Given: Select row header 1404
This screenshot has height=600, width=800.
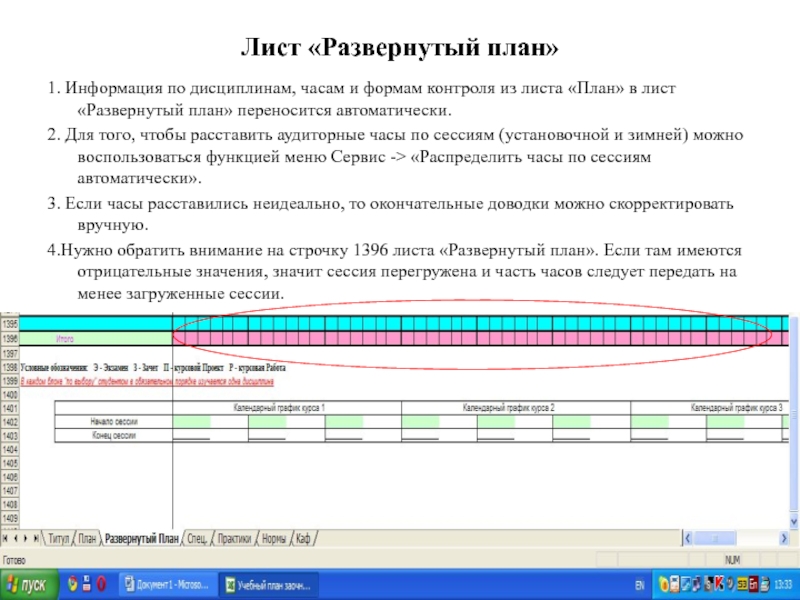Looking at the screenshot, I should click(10, 449).
